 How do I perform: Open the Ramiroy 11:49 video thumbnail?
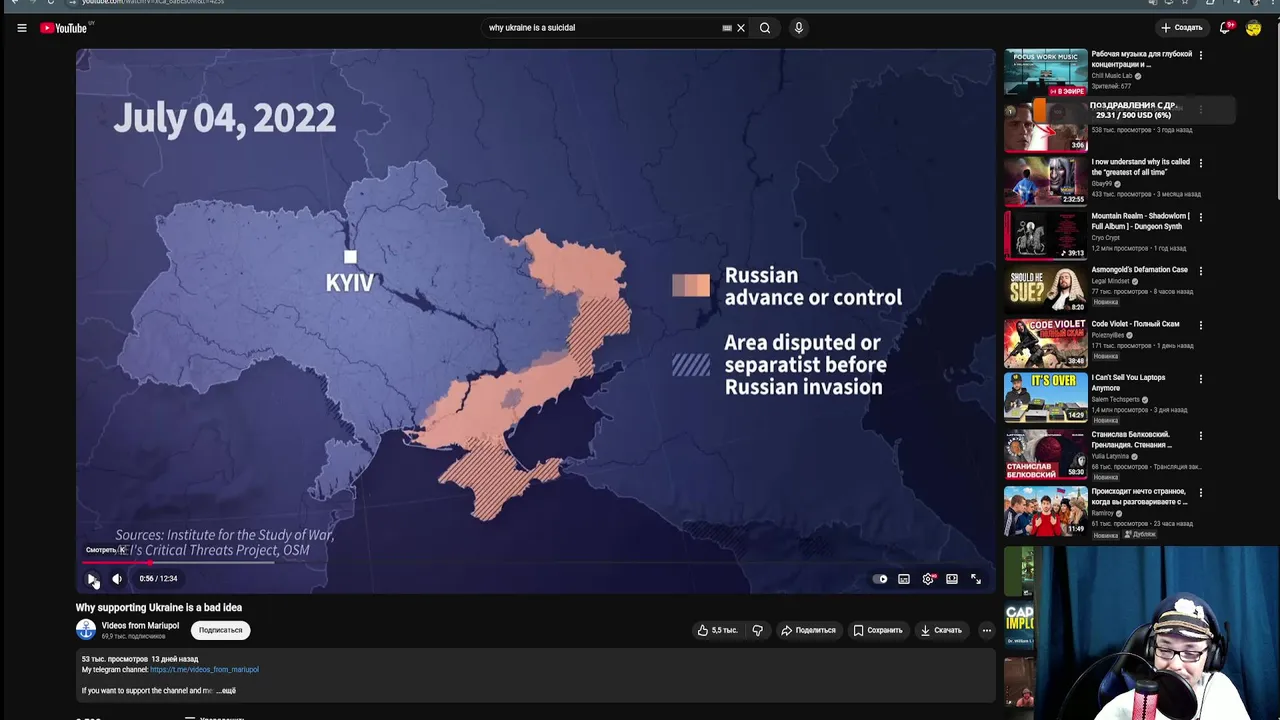[x=1046, y=511]
